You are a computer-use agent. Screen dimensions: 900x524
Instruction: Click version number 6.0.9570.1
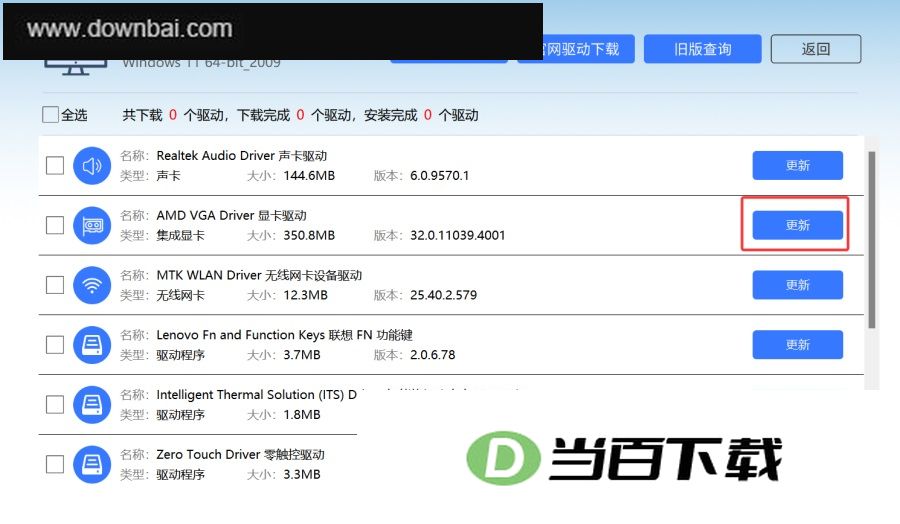(439, 176)
